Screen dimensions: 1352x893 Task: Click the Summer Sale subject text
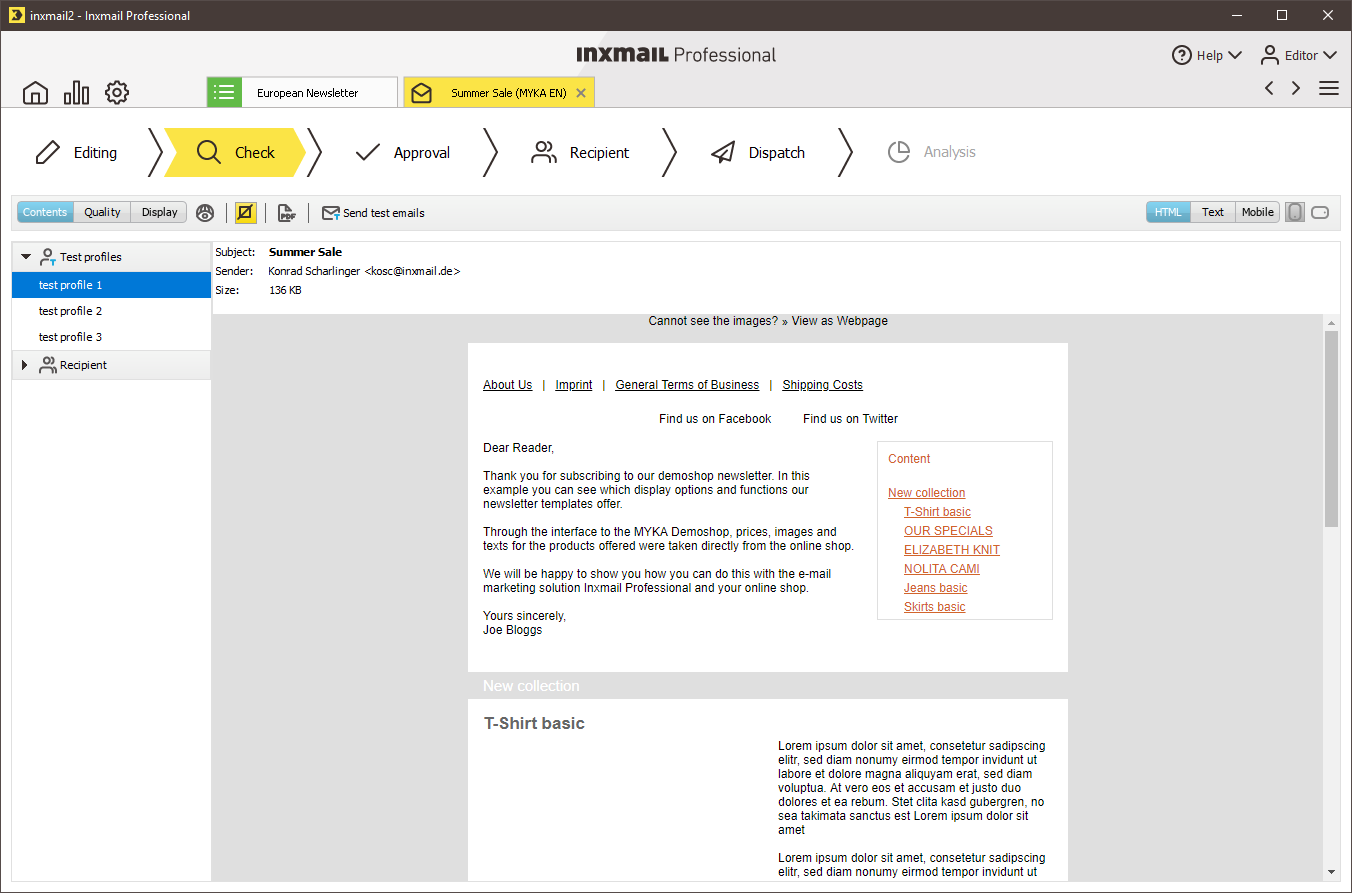pyautogui.click(x=305, y=252)
